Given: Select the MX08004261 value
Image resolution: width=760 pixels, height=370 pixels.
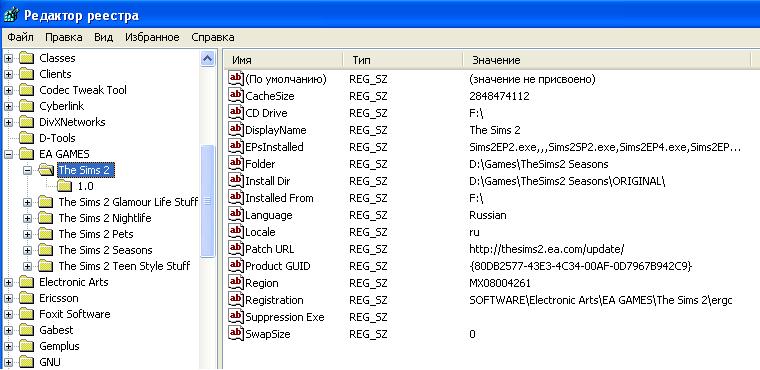Looking at the screenshot, I should pos(500,283).
